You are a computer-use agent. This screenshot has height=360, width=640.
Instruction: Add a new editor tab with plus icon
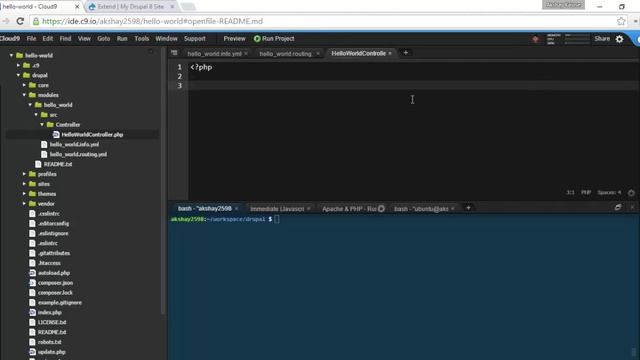click(x=406, y=53)
